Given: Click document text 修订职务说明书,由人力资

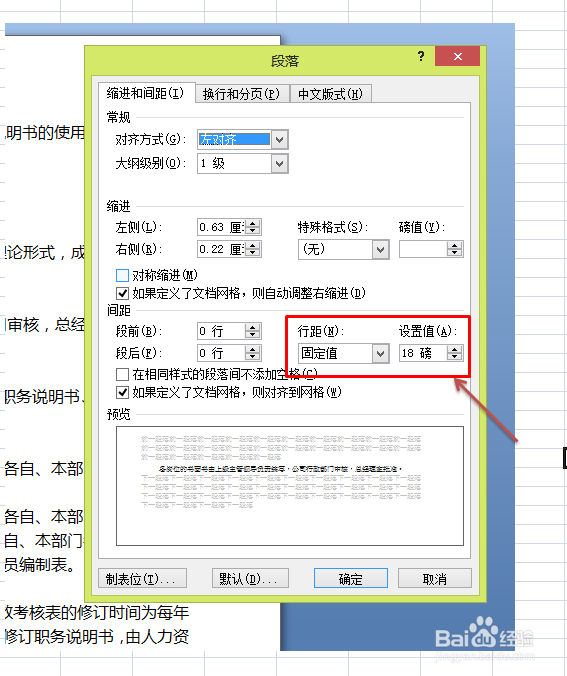Looking at the screenshot, I should pyautogui.click(x=97, y=637).
